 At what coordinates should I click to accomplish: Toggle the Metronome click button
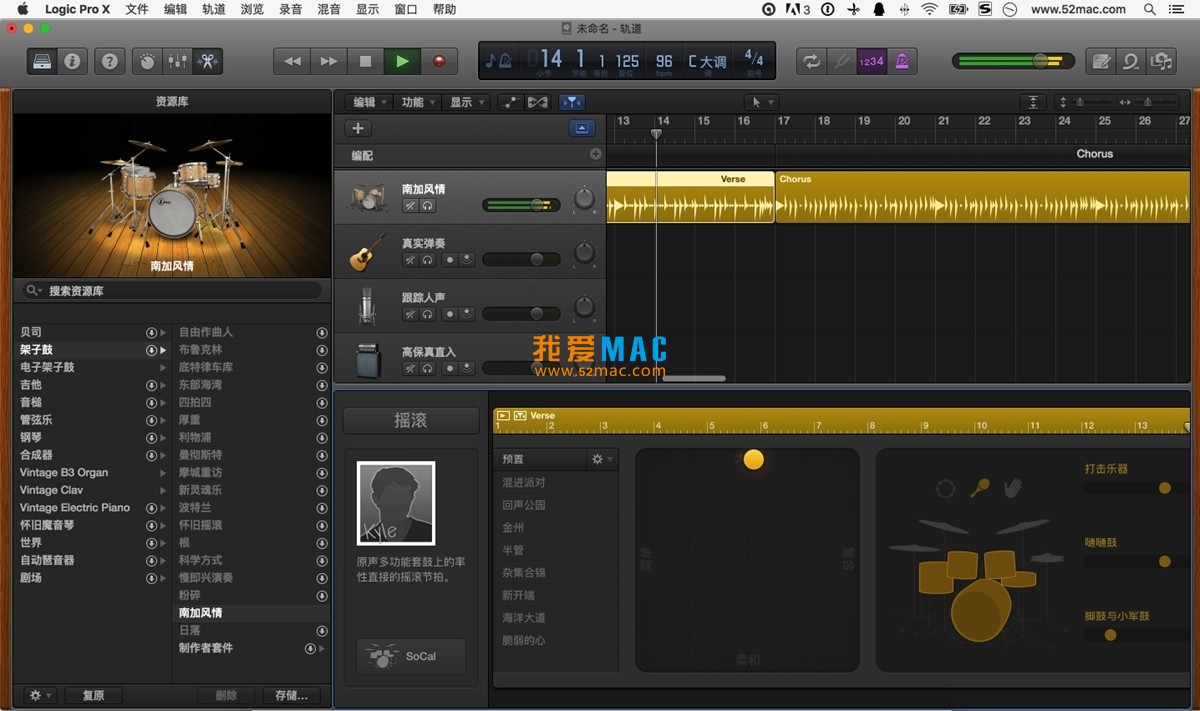pos(902,61)
